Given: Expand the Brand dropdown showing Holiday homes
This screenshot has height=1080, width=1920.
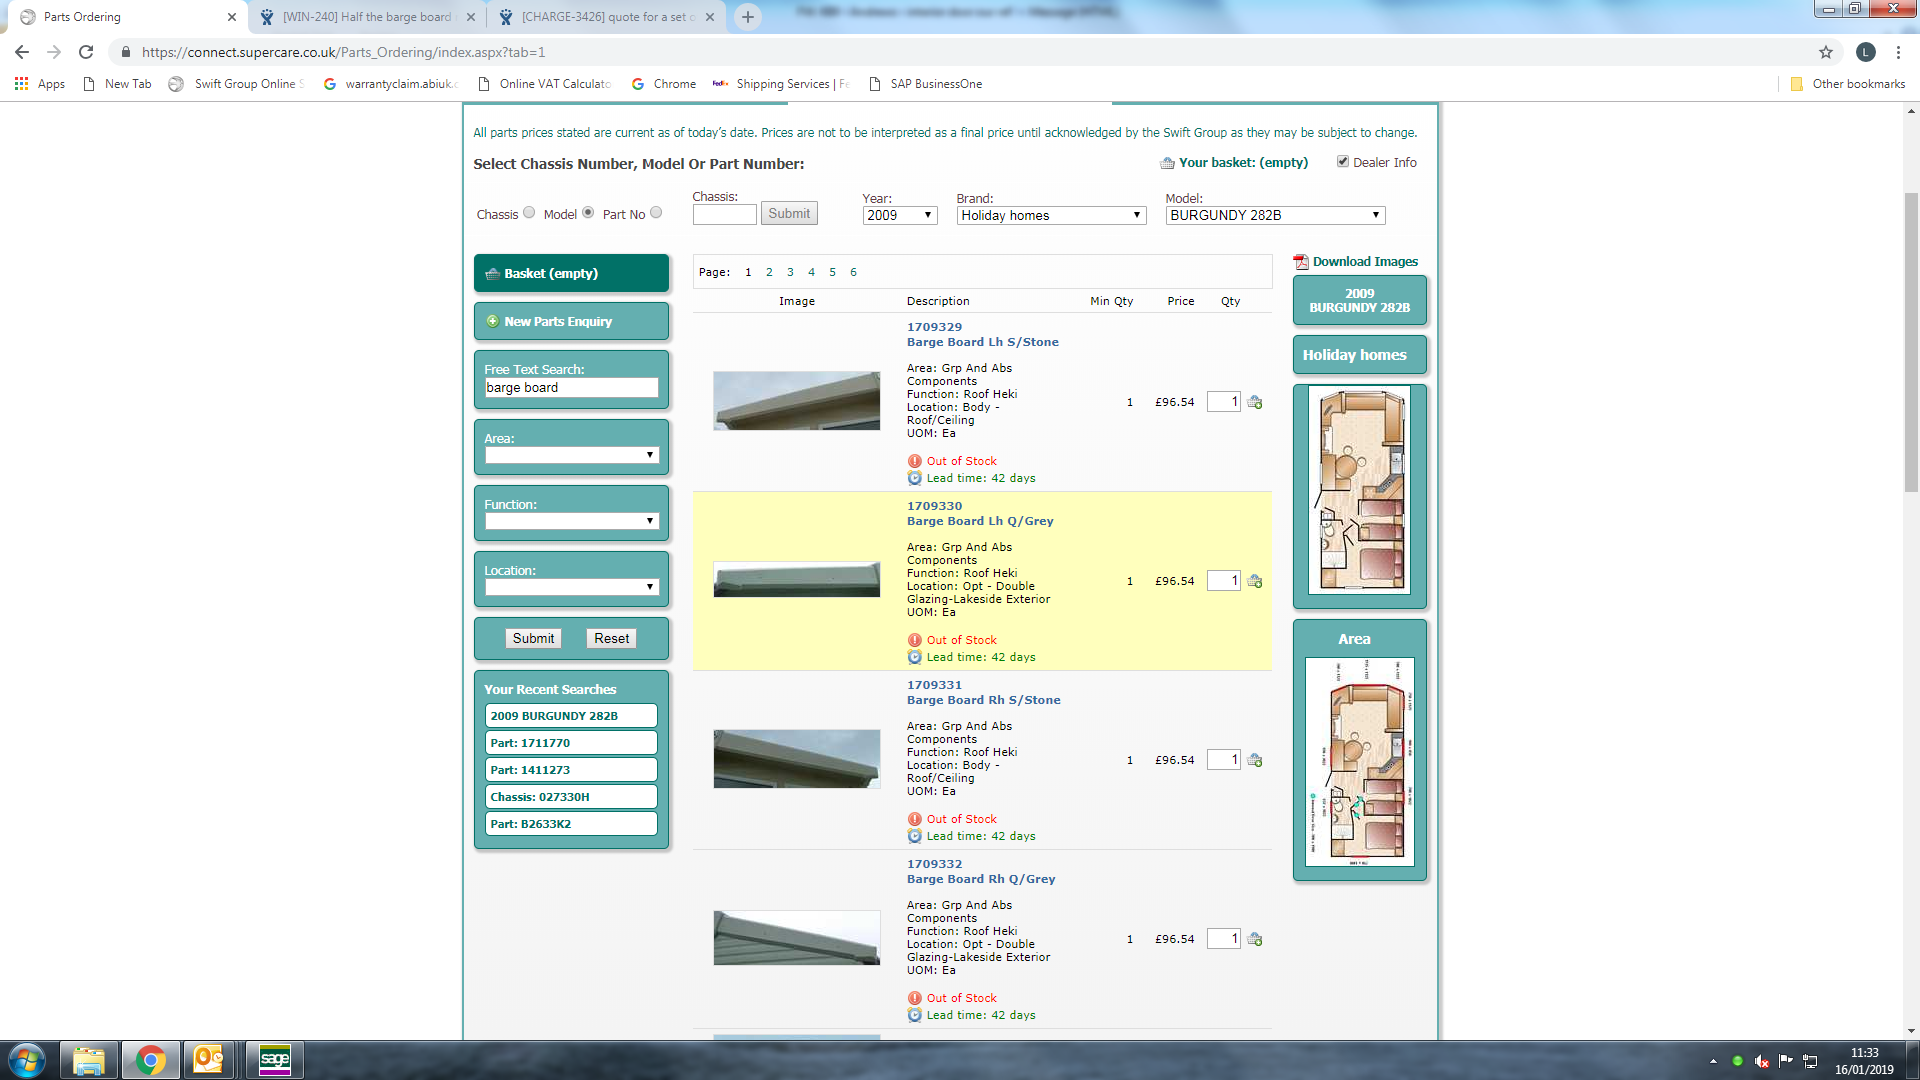Looking at the screenshot, I should pos(1050,215).
